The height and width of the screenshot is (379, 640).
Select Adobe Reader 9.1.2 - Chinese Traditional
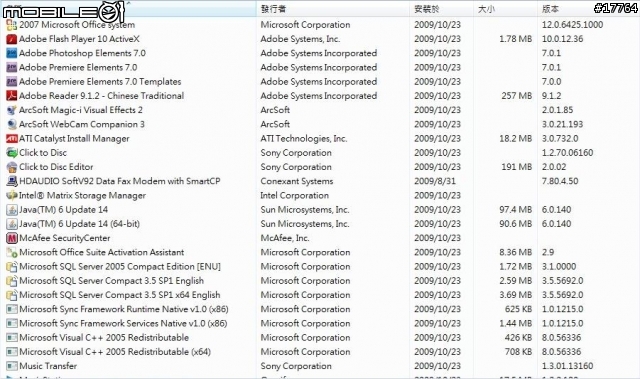pyautogui.click(x=102, y=96)
